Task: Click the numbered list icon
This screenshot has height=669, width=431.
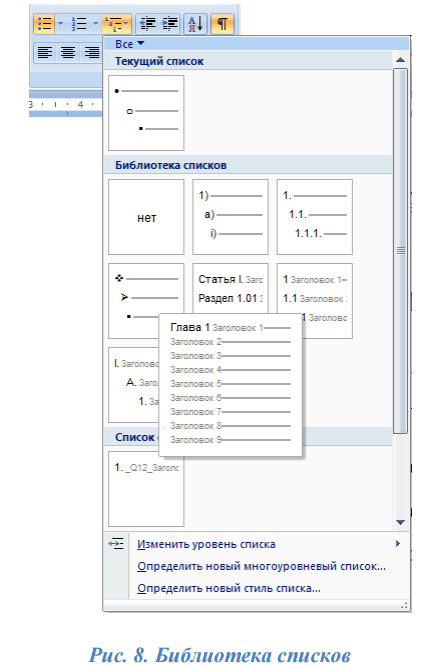Action: 79,23
